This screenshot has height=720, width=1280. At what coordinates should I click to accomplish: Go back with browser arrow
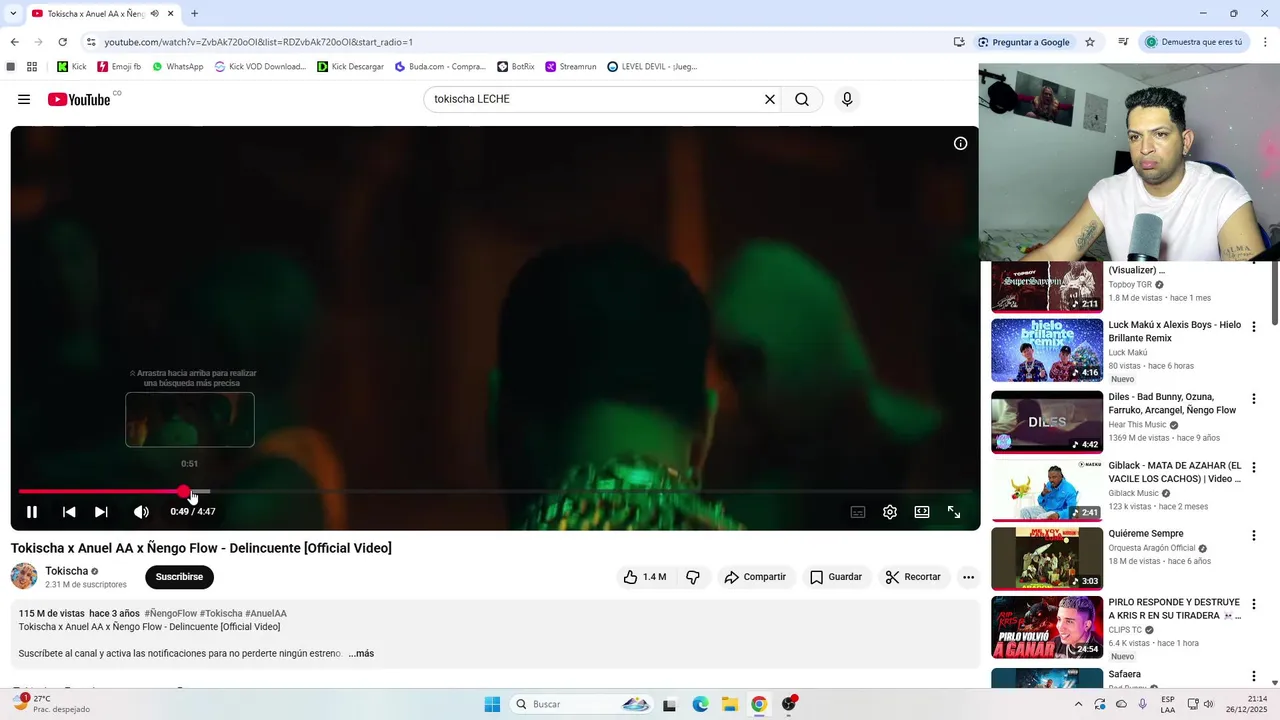click(x=14, y=42)
